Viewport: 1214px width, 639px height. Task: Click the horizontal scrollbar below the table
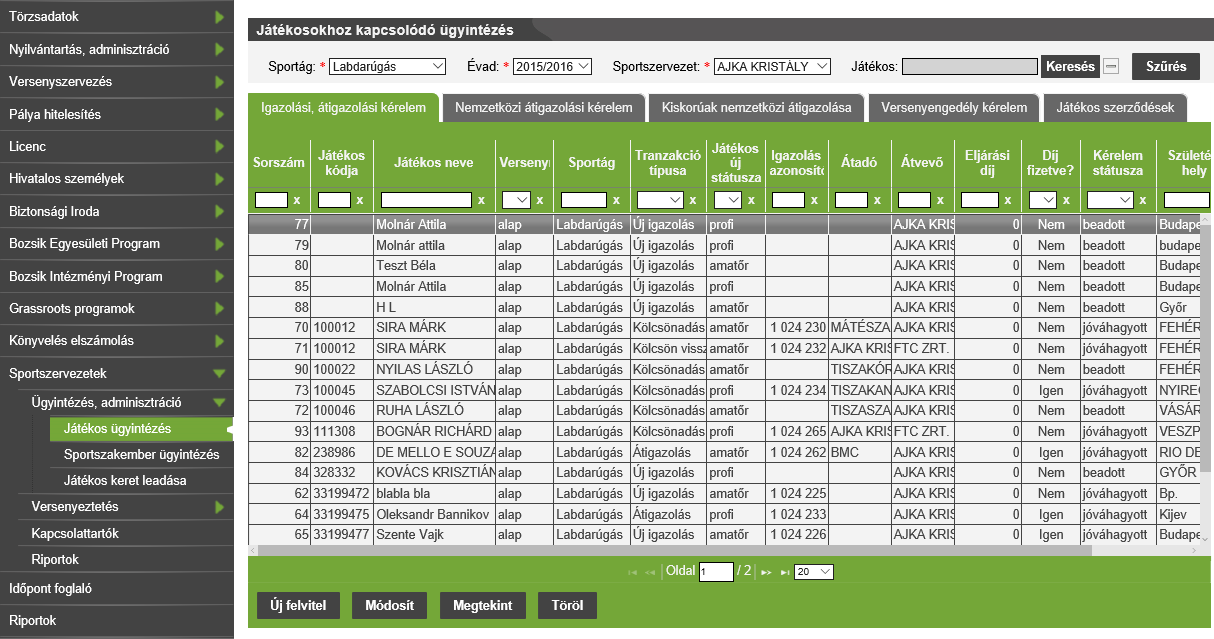coord(675,550)
